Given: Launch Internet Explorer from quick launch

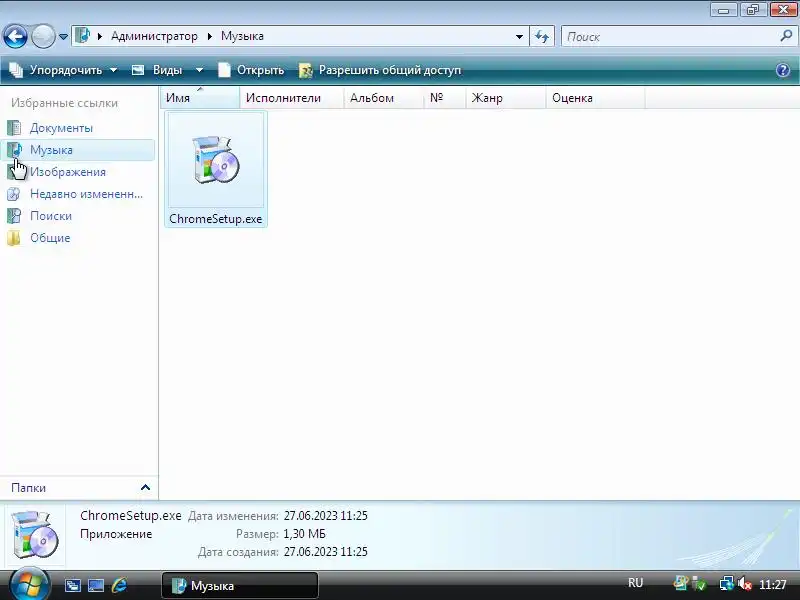Looking at the screenshot, I should pyautogui.click(x=119, y=585).
